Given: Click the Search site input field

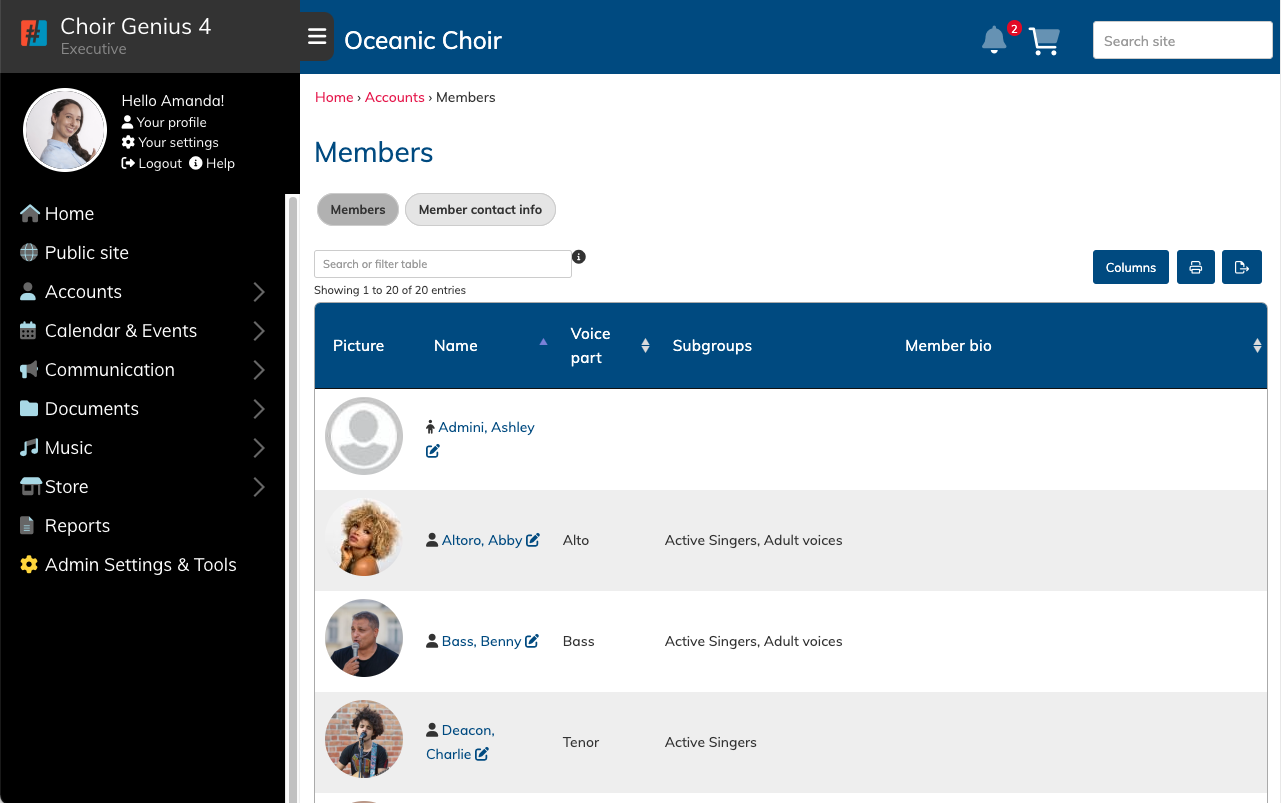Looking at the screenshot, I should (x=1182, y=41).
